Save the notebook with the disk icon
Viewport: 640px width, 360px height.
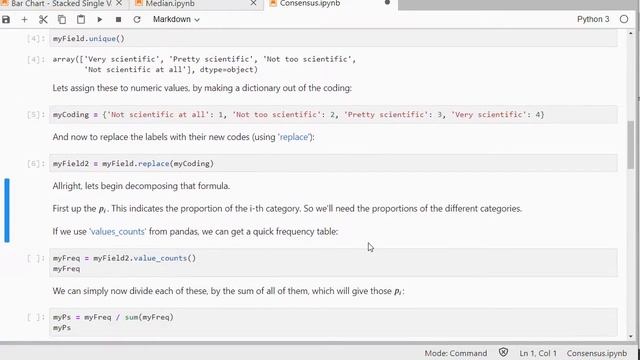point(6,19)
